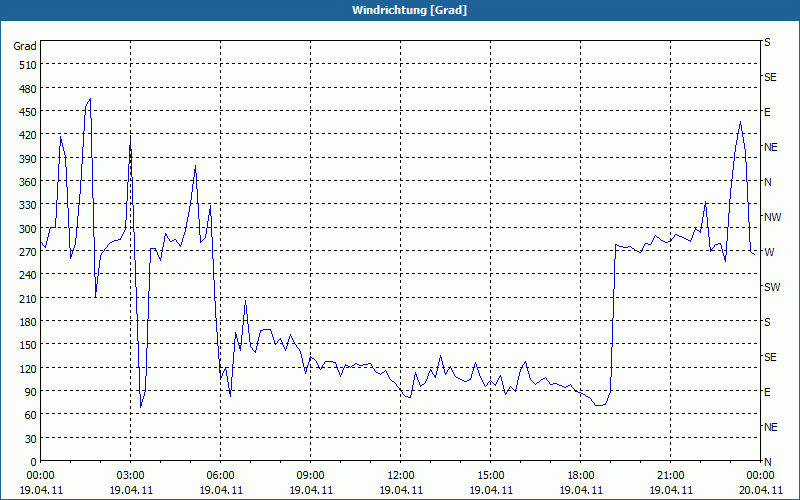The width and height of the screenshot is (800, 500).
Task: Click the N compass label level with 360
Action: [x=767, y=182]
